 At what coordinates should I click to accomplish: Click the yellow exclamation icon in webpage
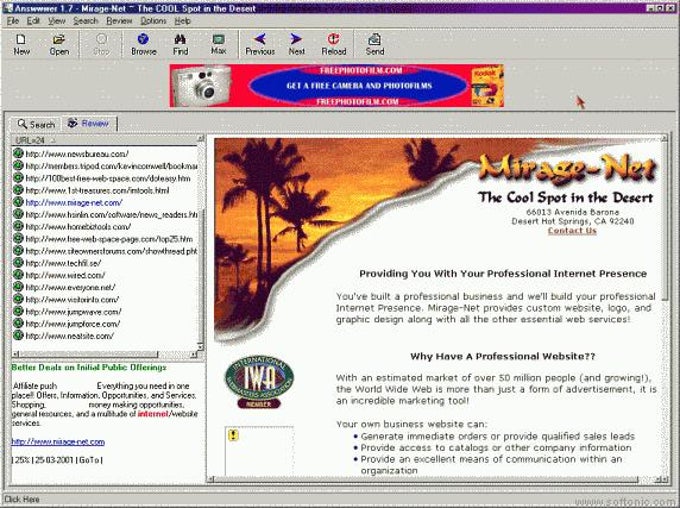233,435
